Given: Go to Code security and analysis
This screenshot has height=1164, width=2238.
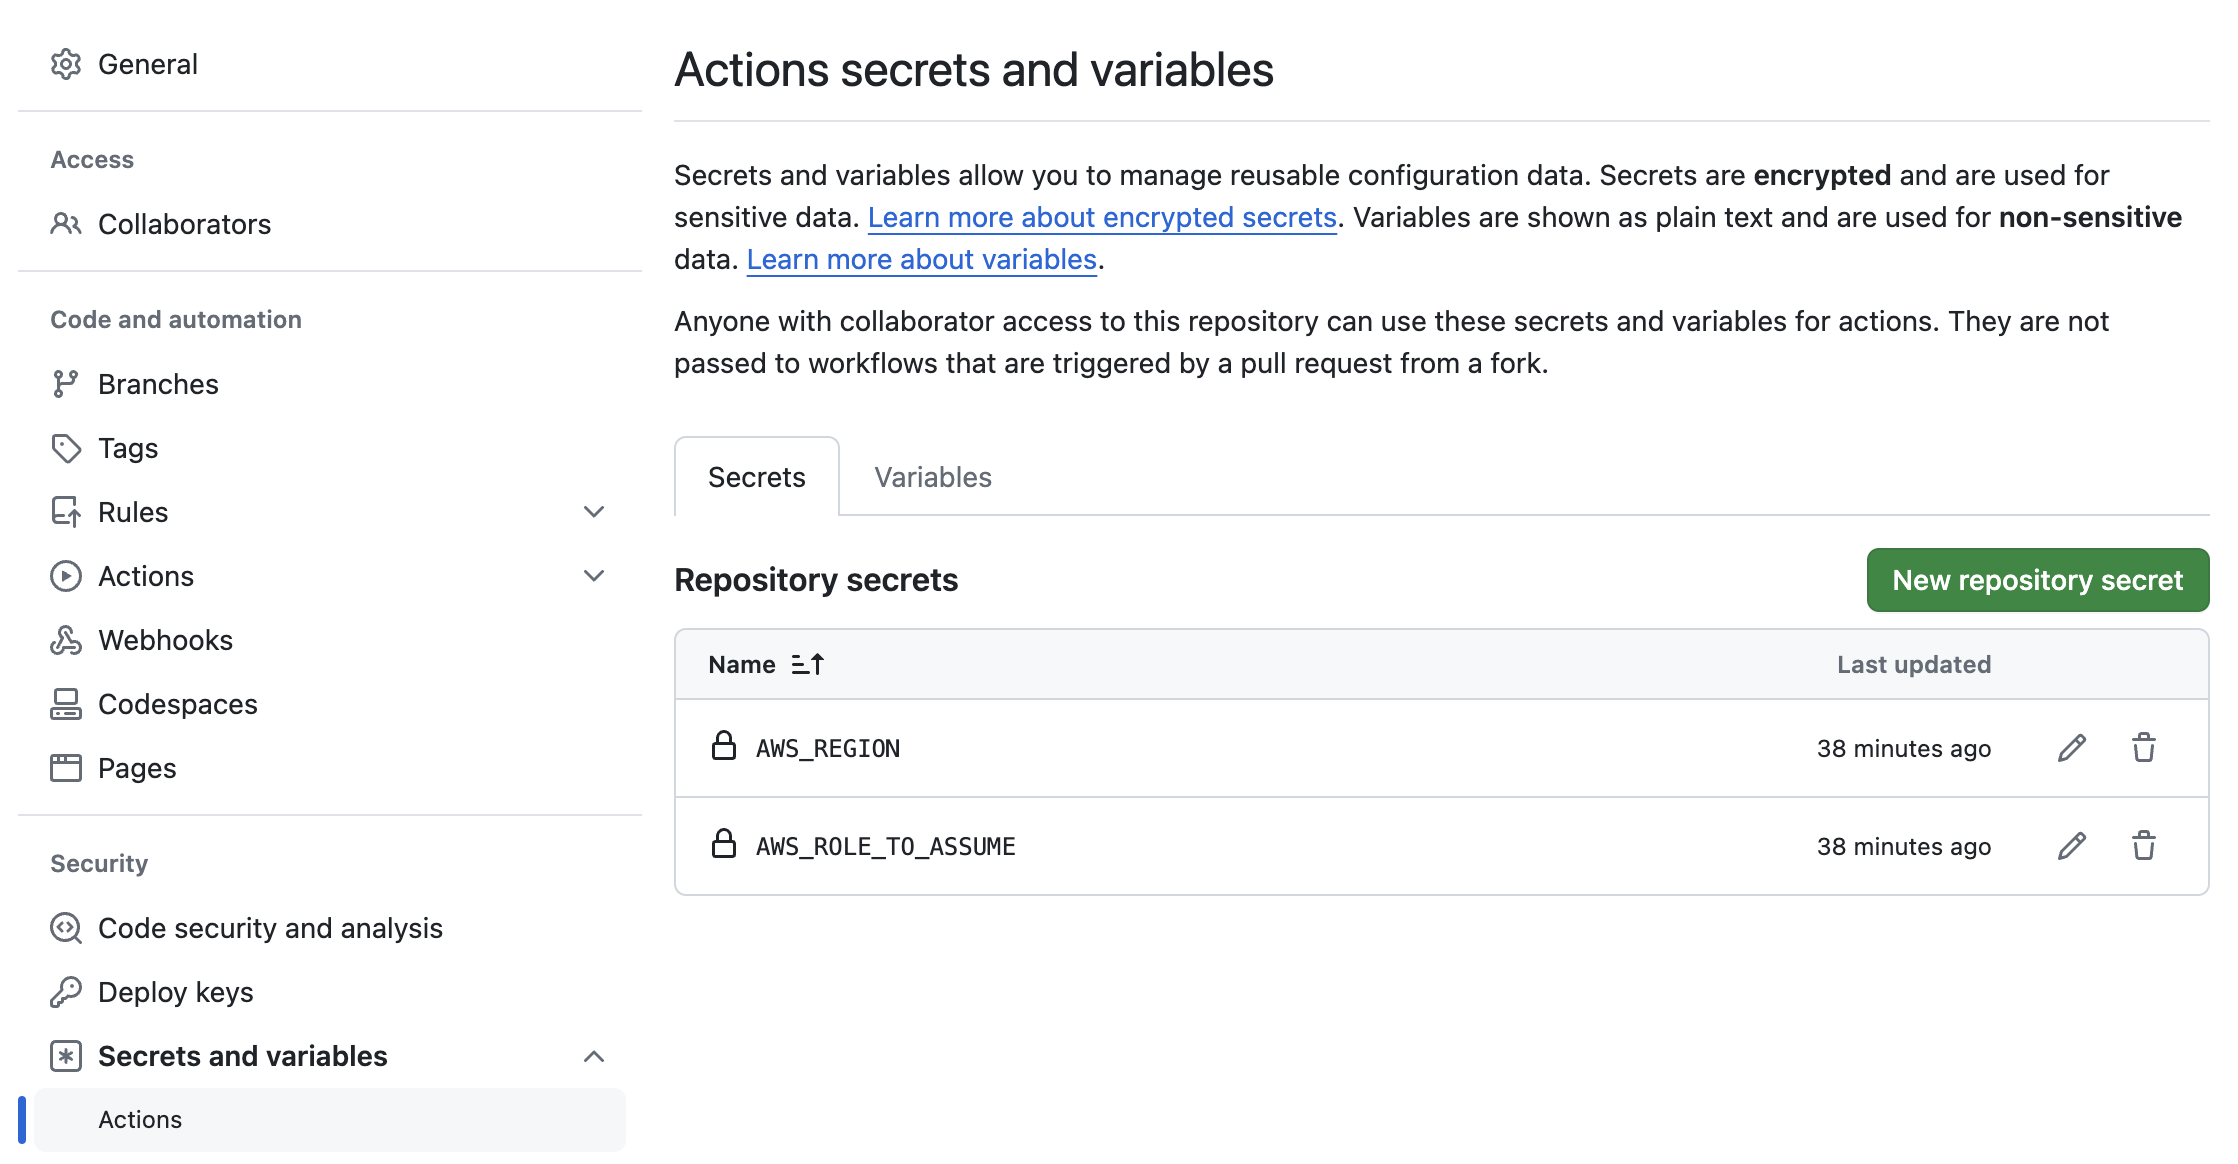Looking at the screenshot, I should tap(270, 928).
